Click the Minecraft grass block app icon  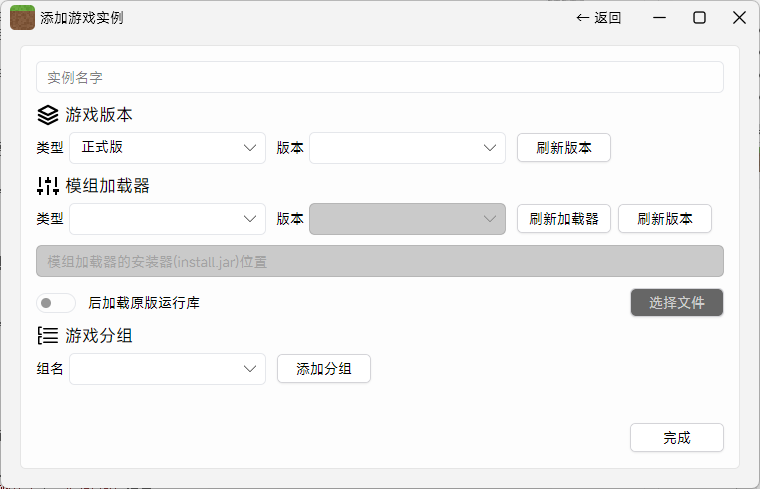[22, 18]
